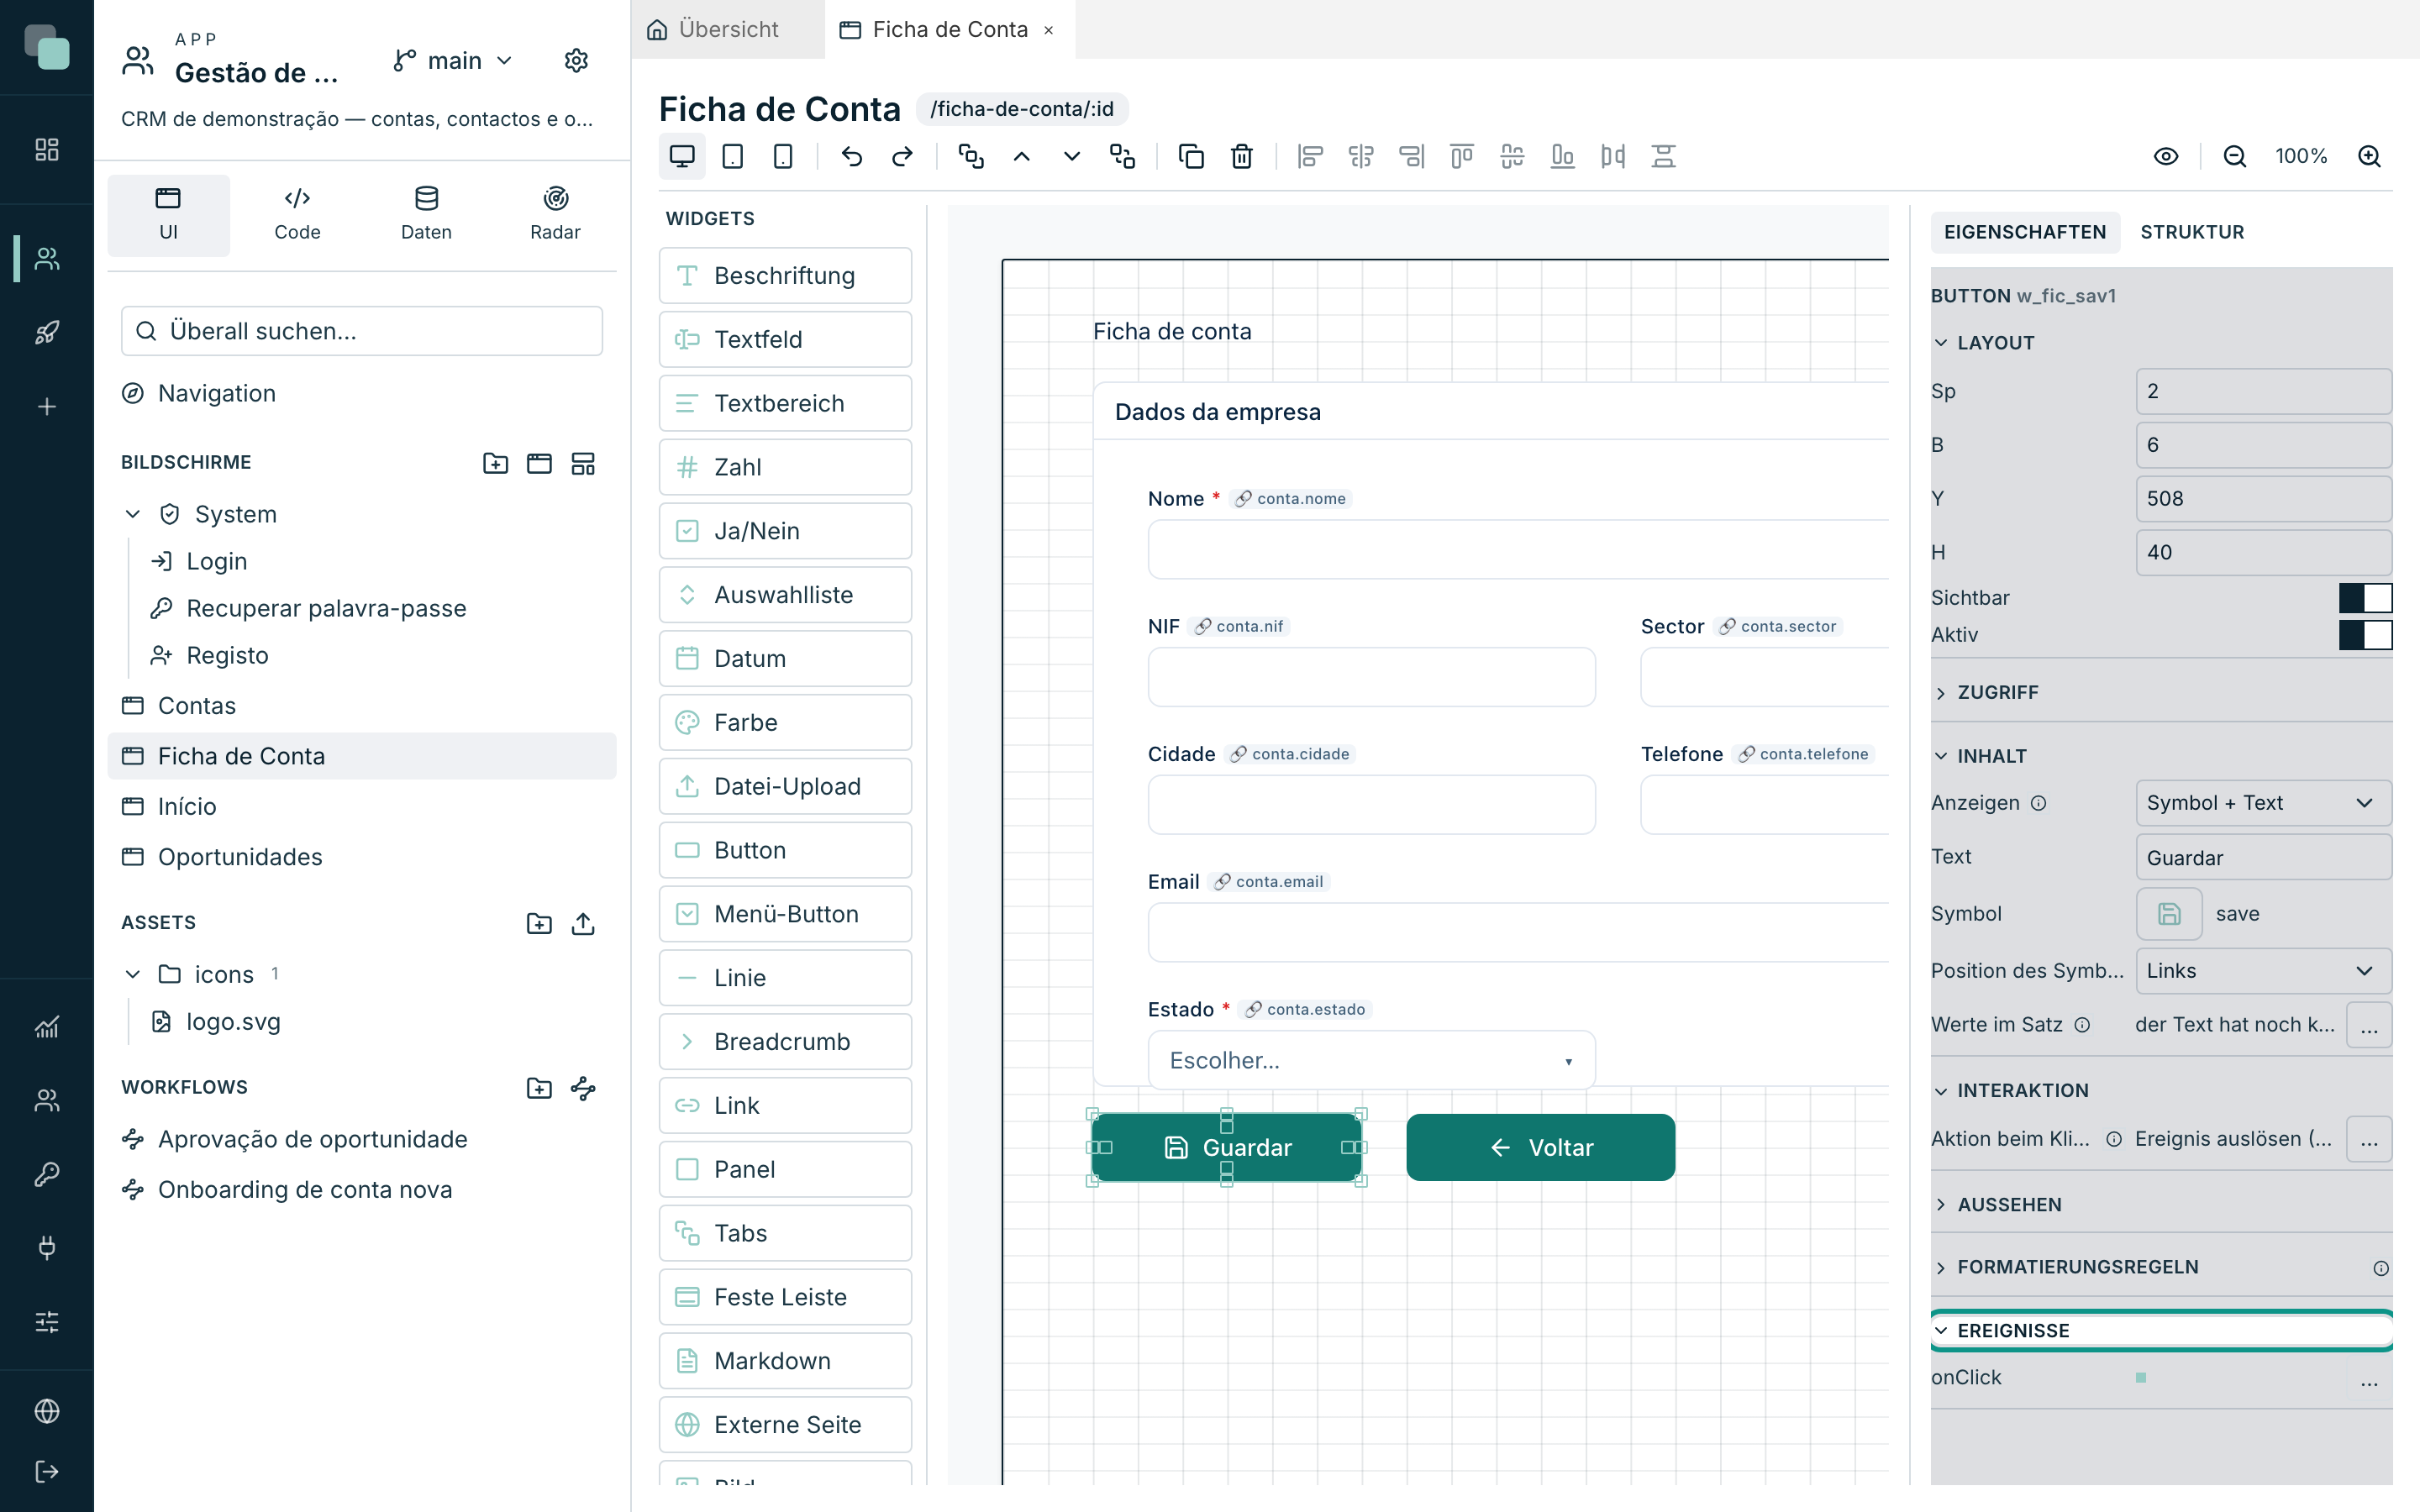Switch to Code tab
Screen dimensions: 2420x1512
[298, 214]
